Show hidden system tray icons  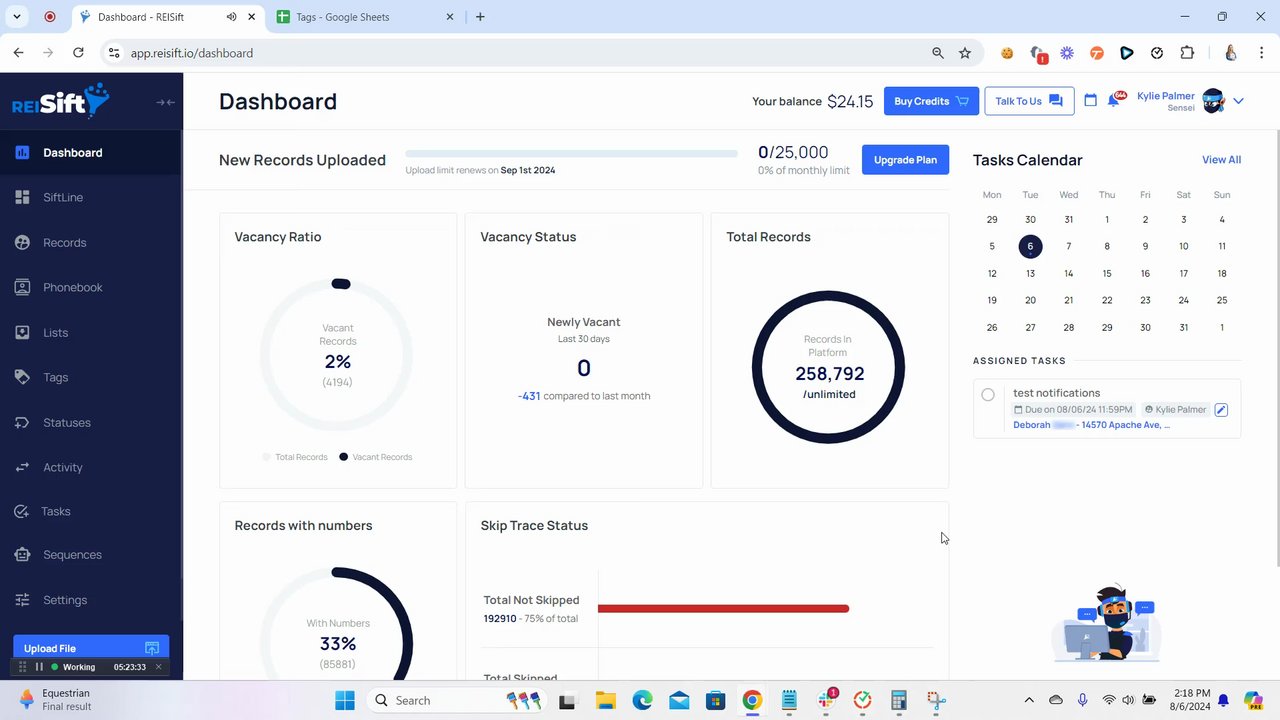[1028, 700]
